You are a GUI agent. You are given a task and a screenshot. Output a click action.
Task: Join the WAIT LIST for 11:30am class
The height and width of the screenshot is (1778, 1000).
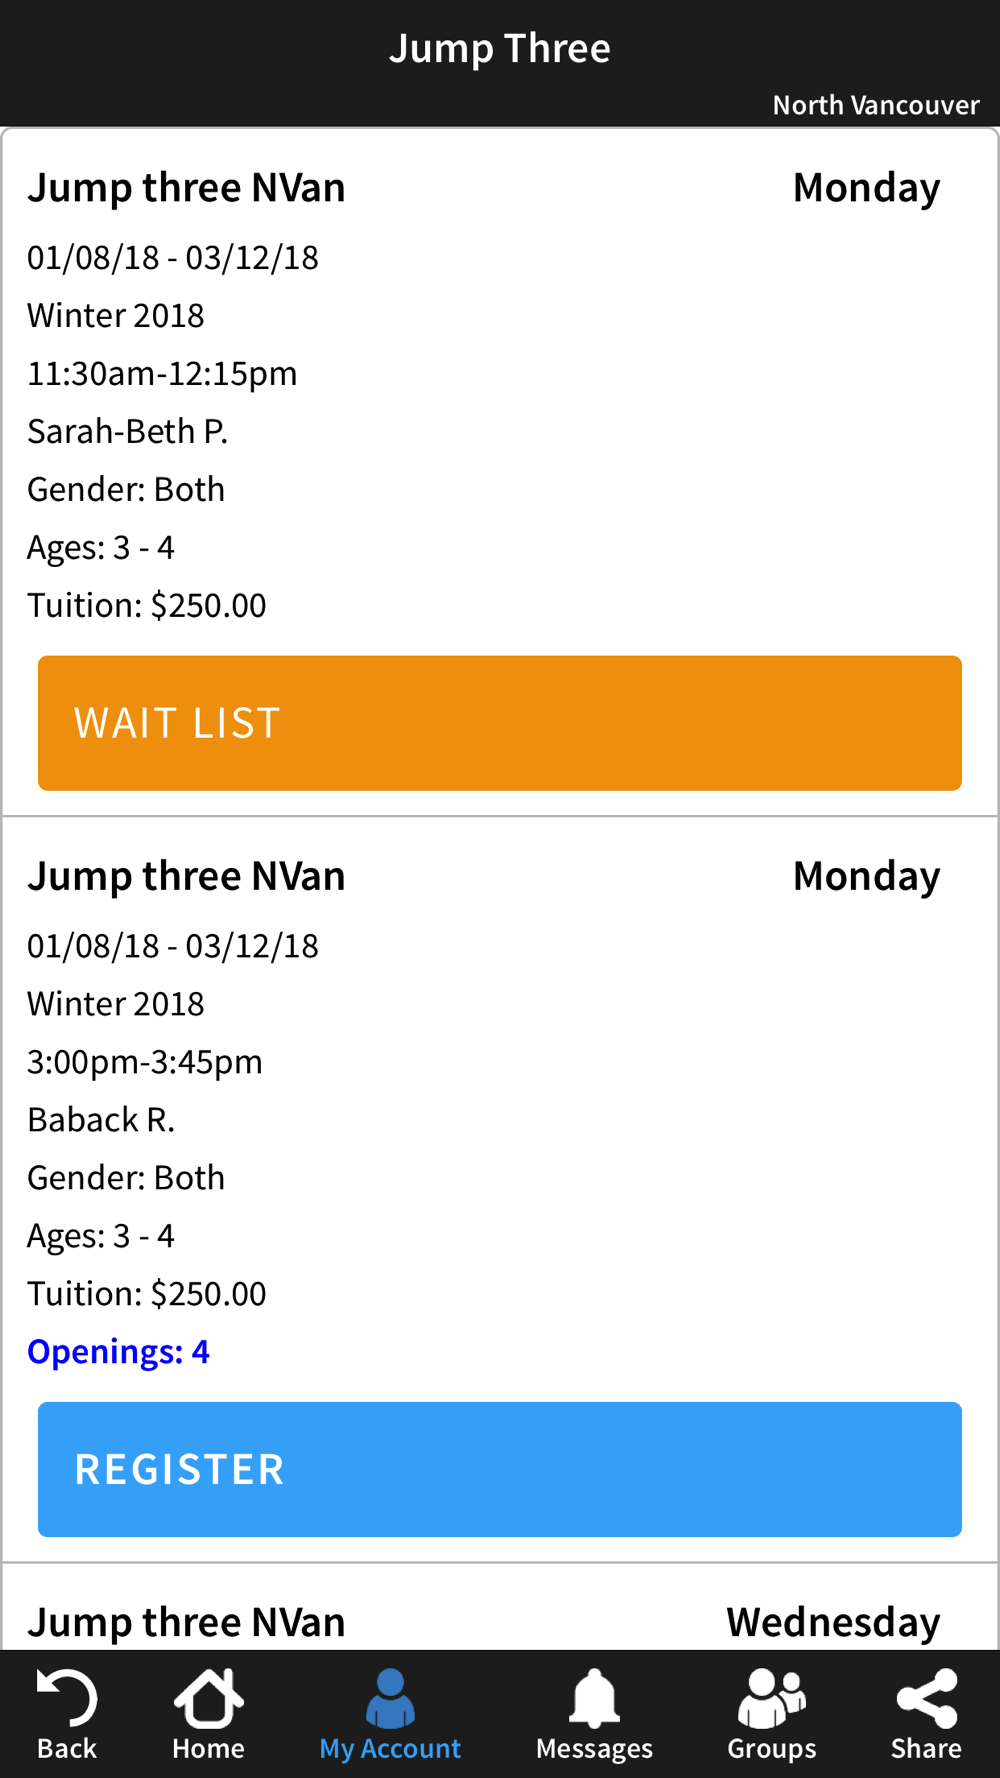click(500, 723)
